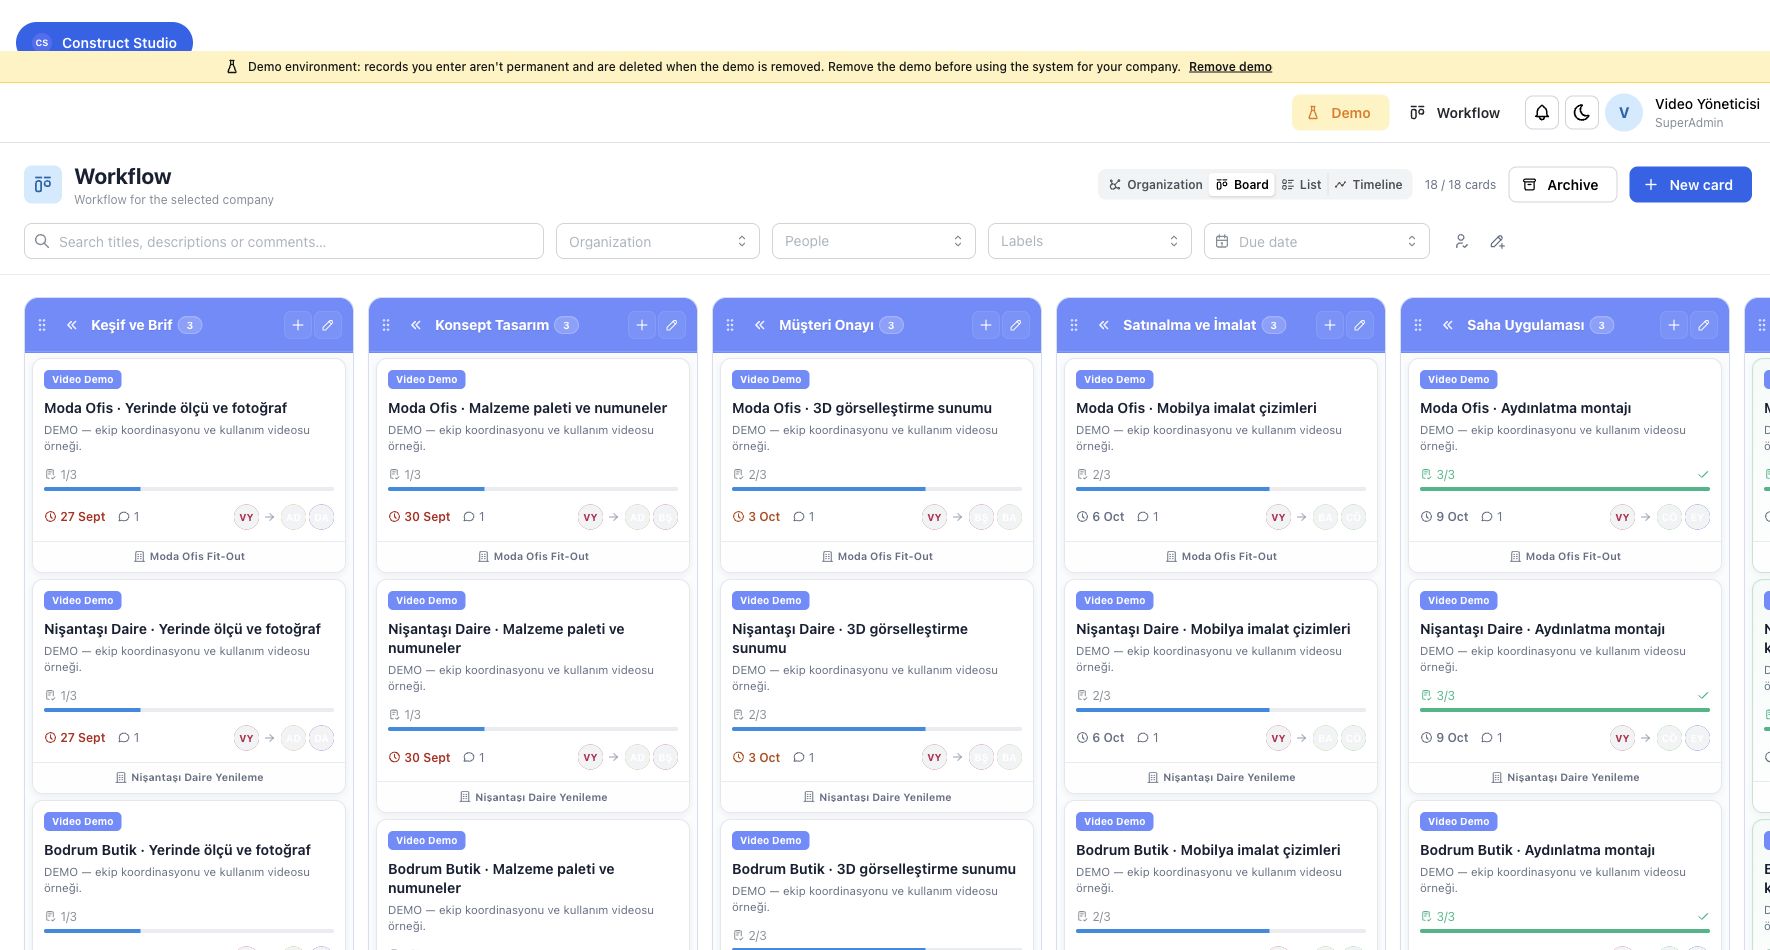Click drag handle of Müşteri Onayı column
The height and width of the screenshot is (950, 1770).
point(730,325)
